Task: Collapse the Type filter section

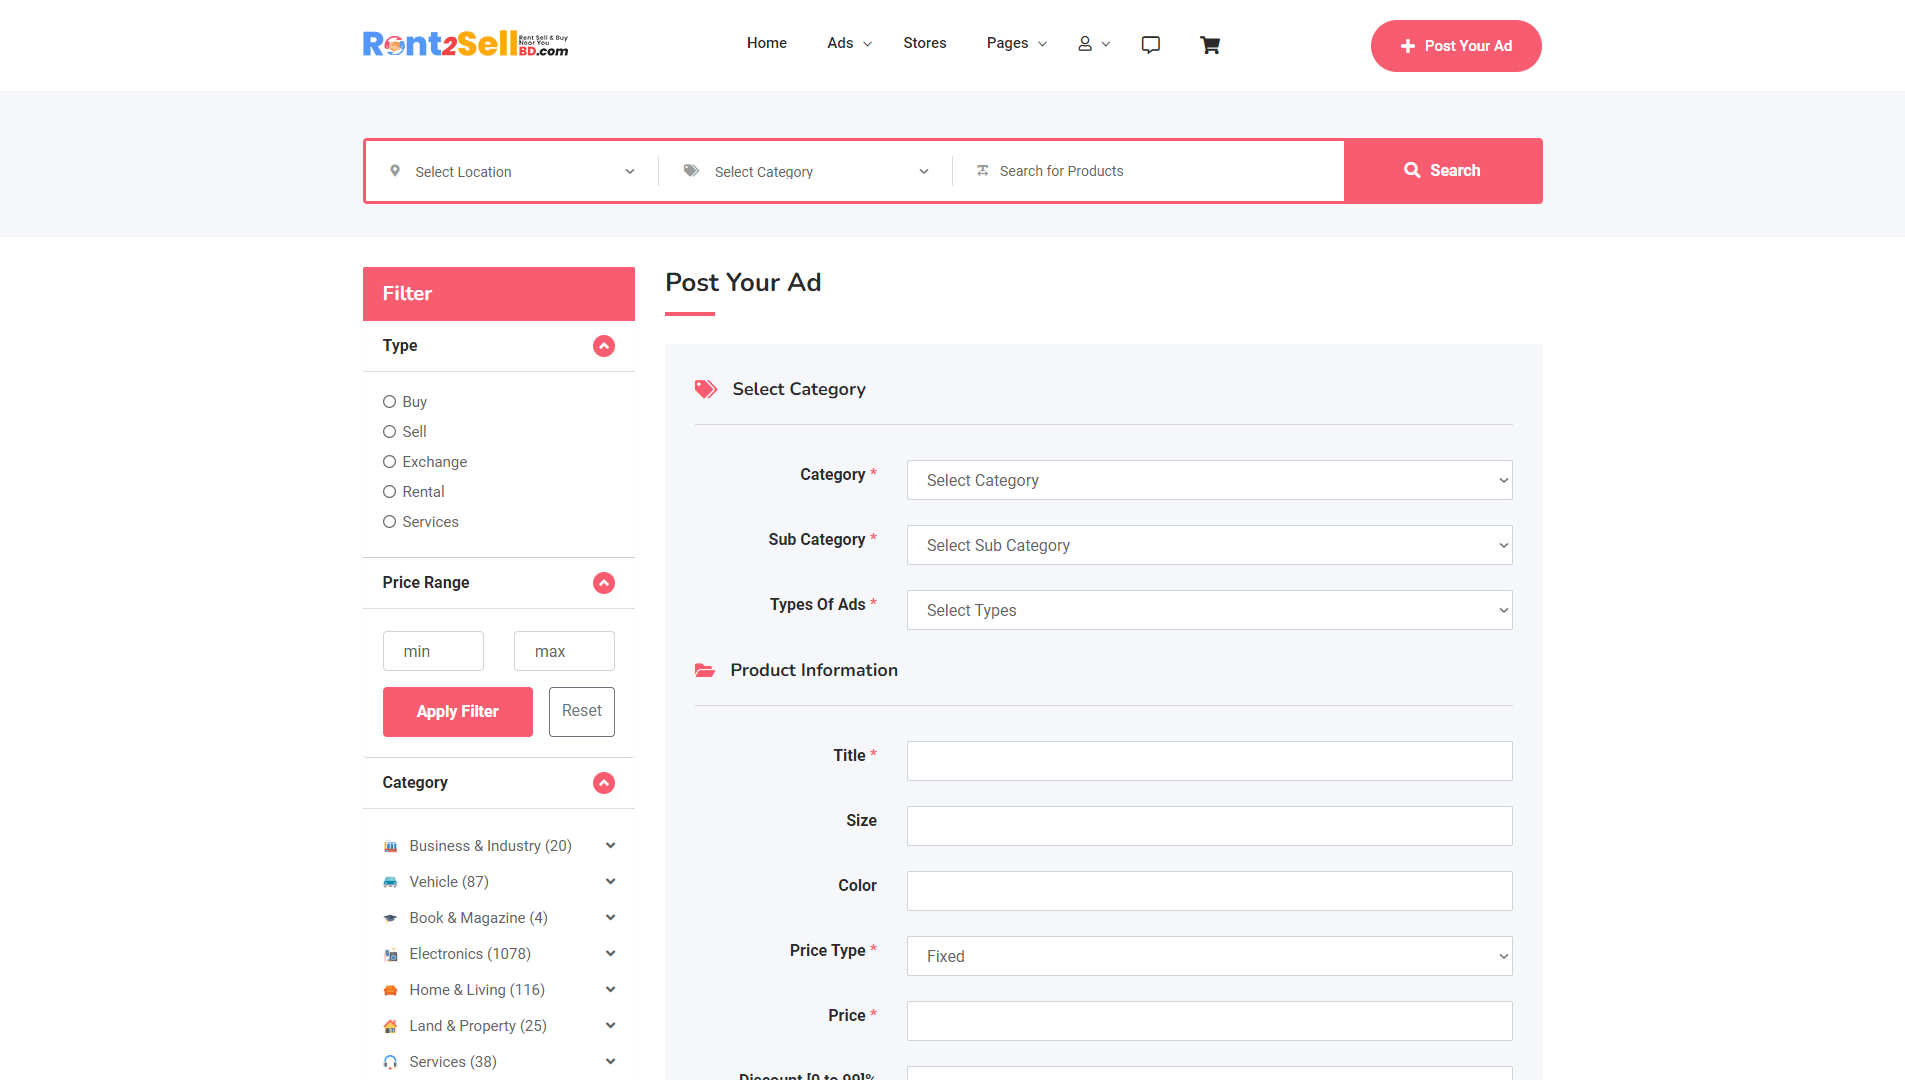Action: (x=604, y=346)
